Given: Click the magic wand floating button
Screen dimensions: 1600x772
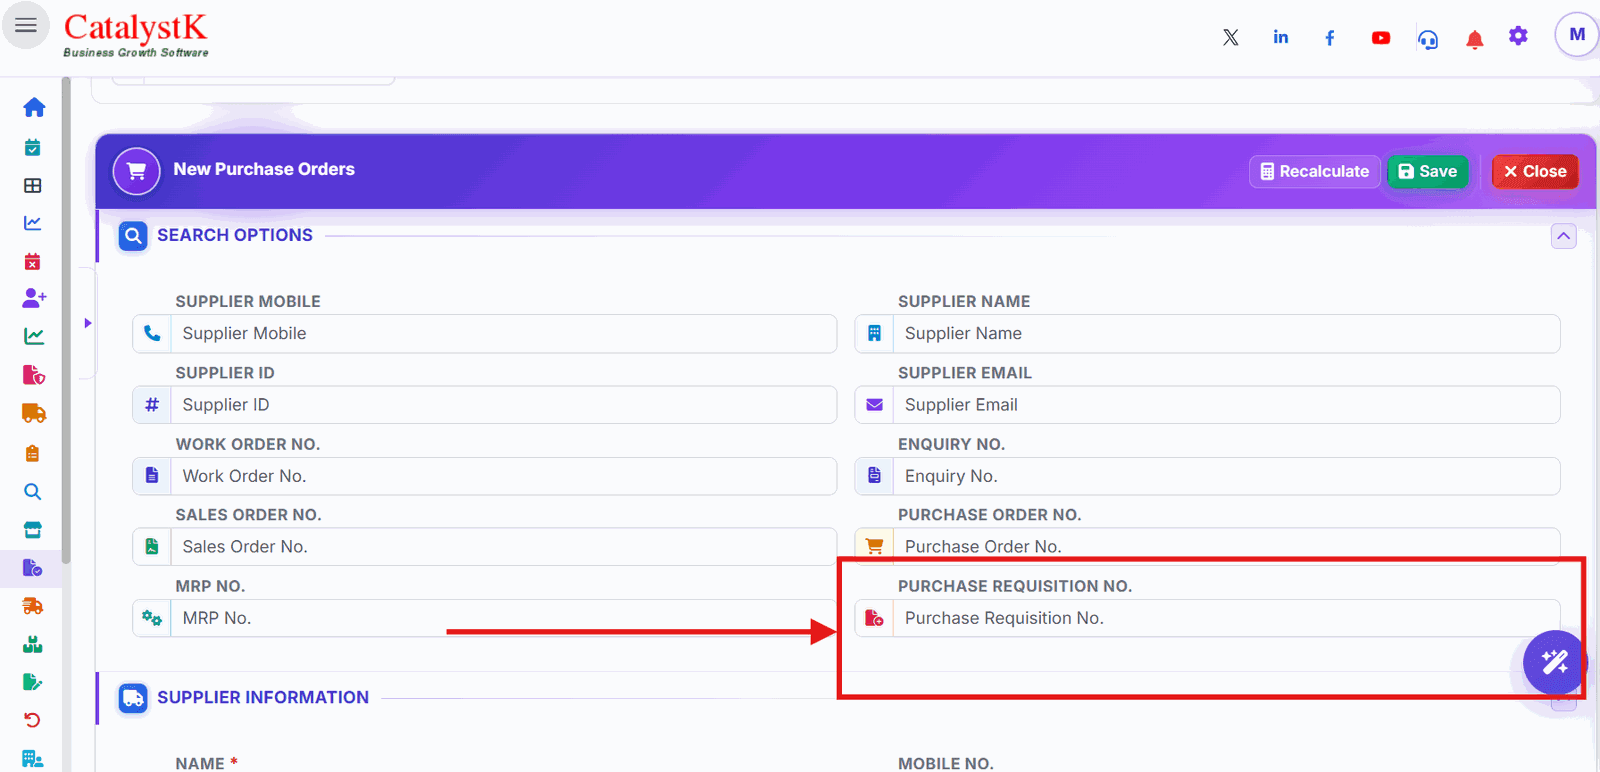Looking at the screenshot, I should coord(1555,662).
